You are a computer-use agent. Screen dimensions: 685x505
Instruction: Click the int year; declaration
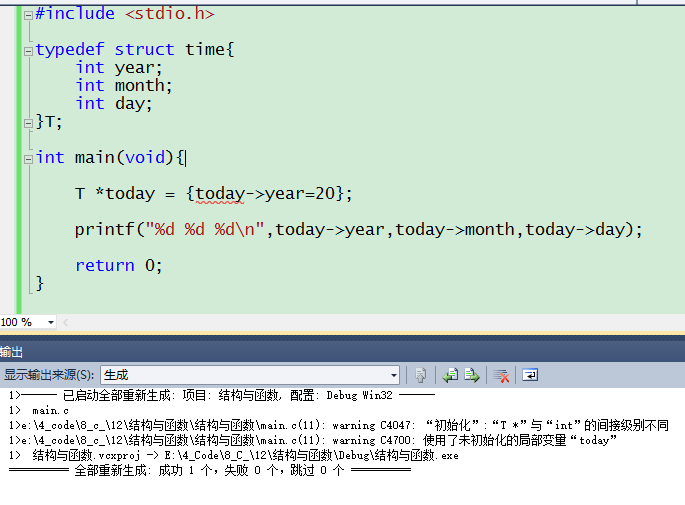[x=119, y=68]
